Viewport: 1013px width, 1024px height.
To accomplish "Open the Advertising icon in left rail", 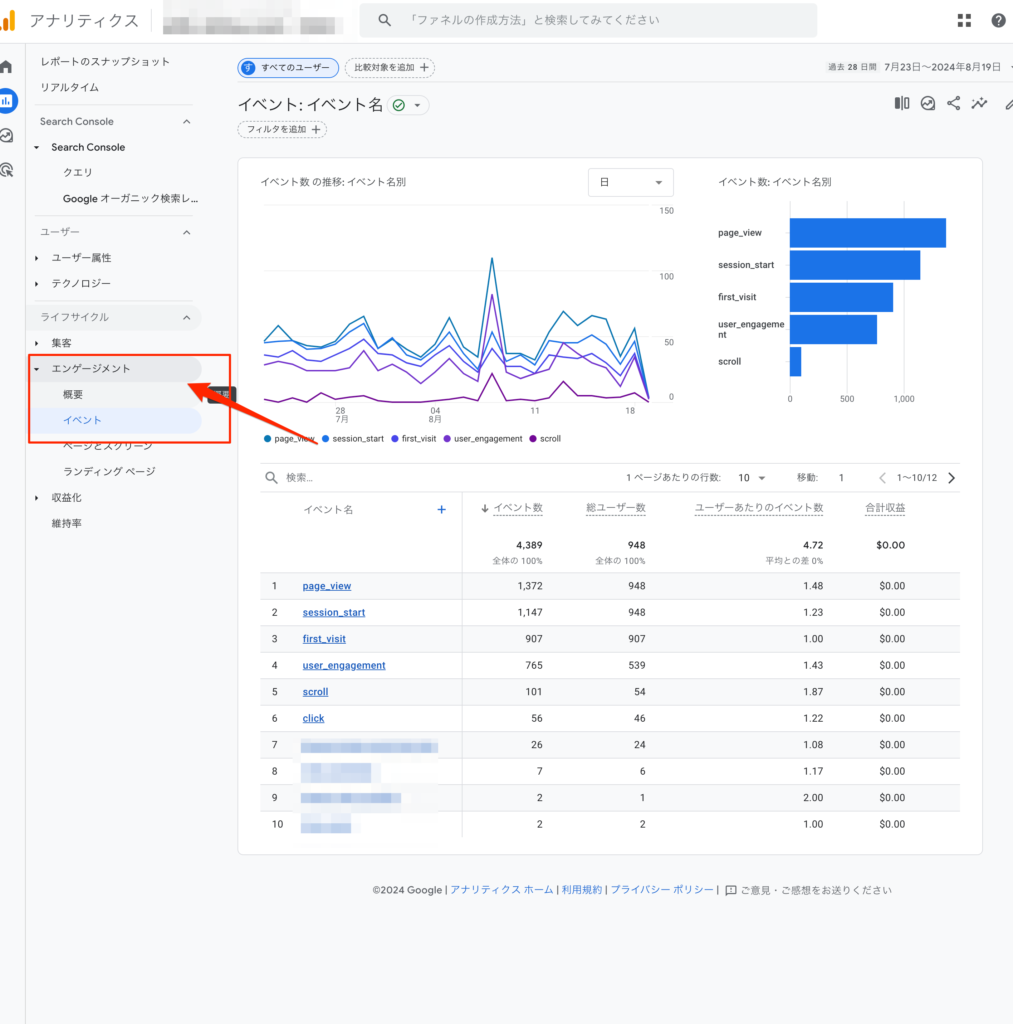I will [x=7, y=170].
